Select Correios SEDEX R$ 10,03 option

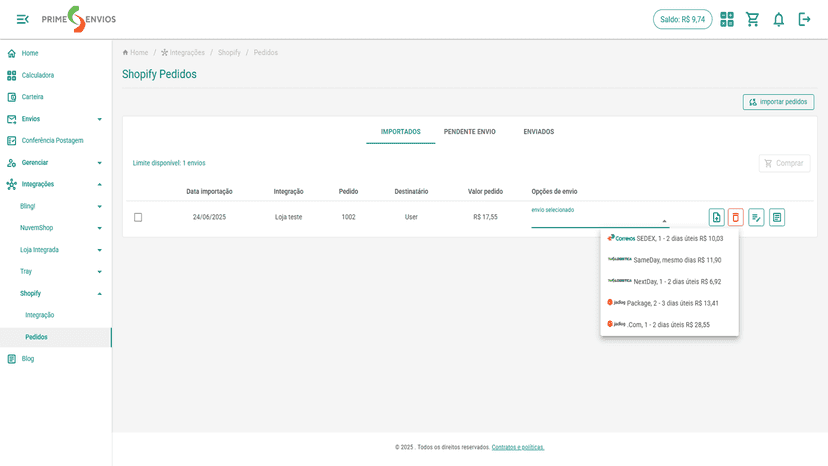670,239
